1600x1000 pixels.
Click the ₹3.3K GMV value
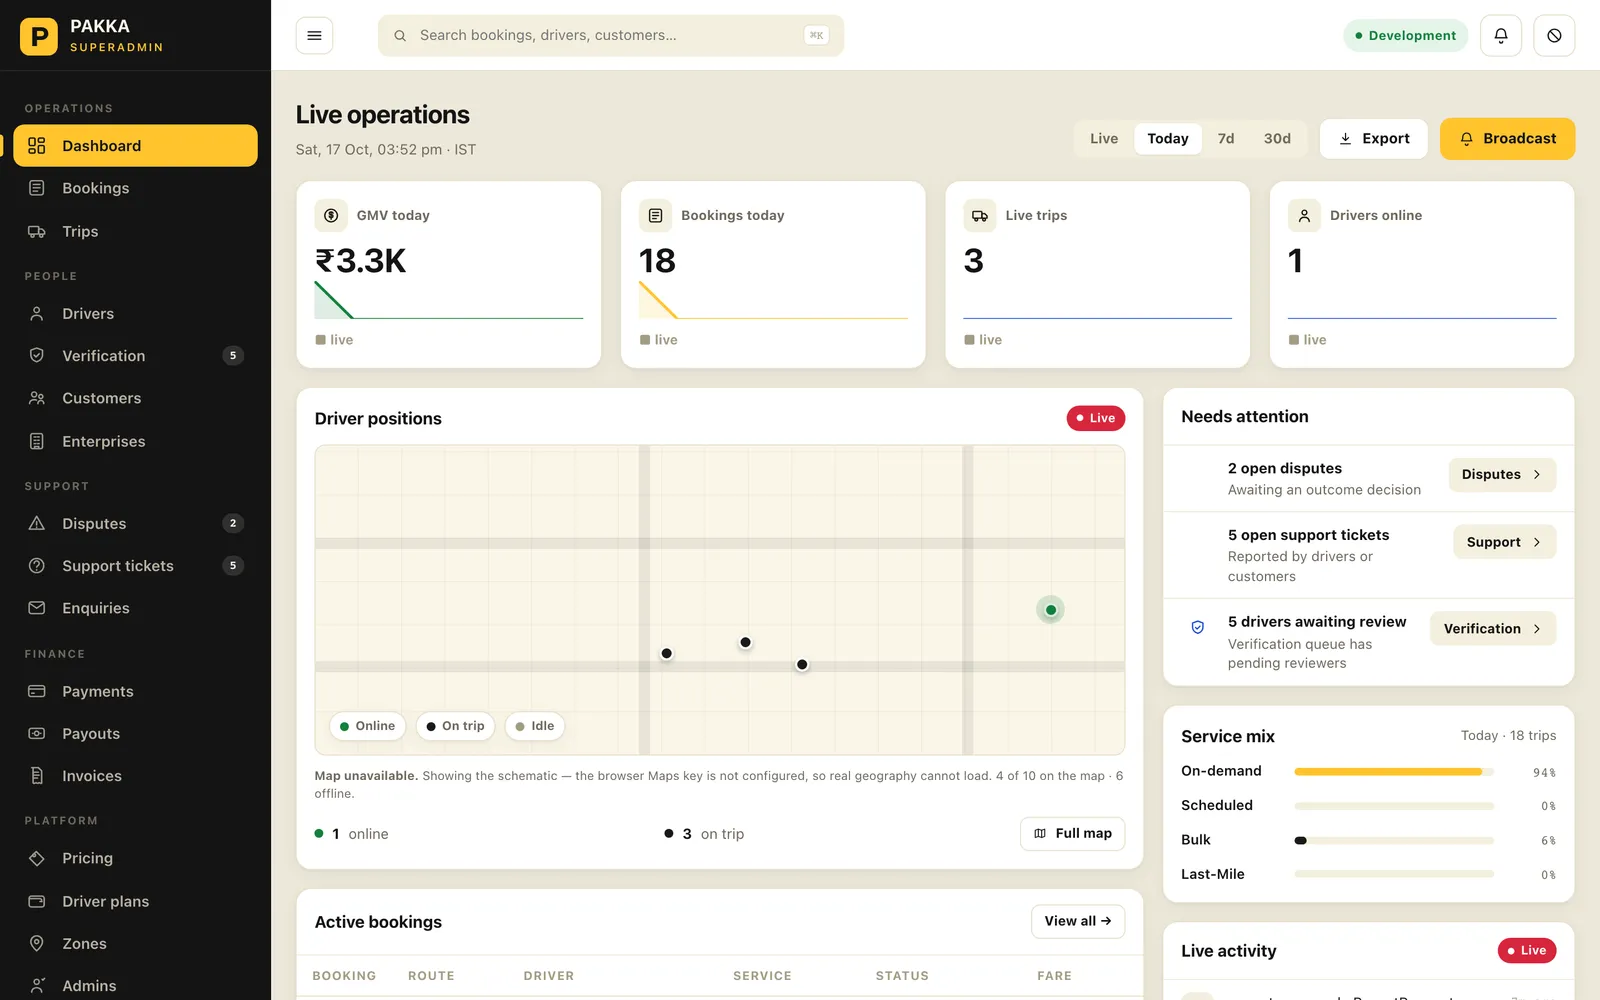(361, 261)
